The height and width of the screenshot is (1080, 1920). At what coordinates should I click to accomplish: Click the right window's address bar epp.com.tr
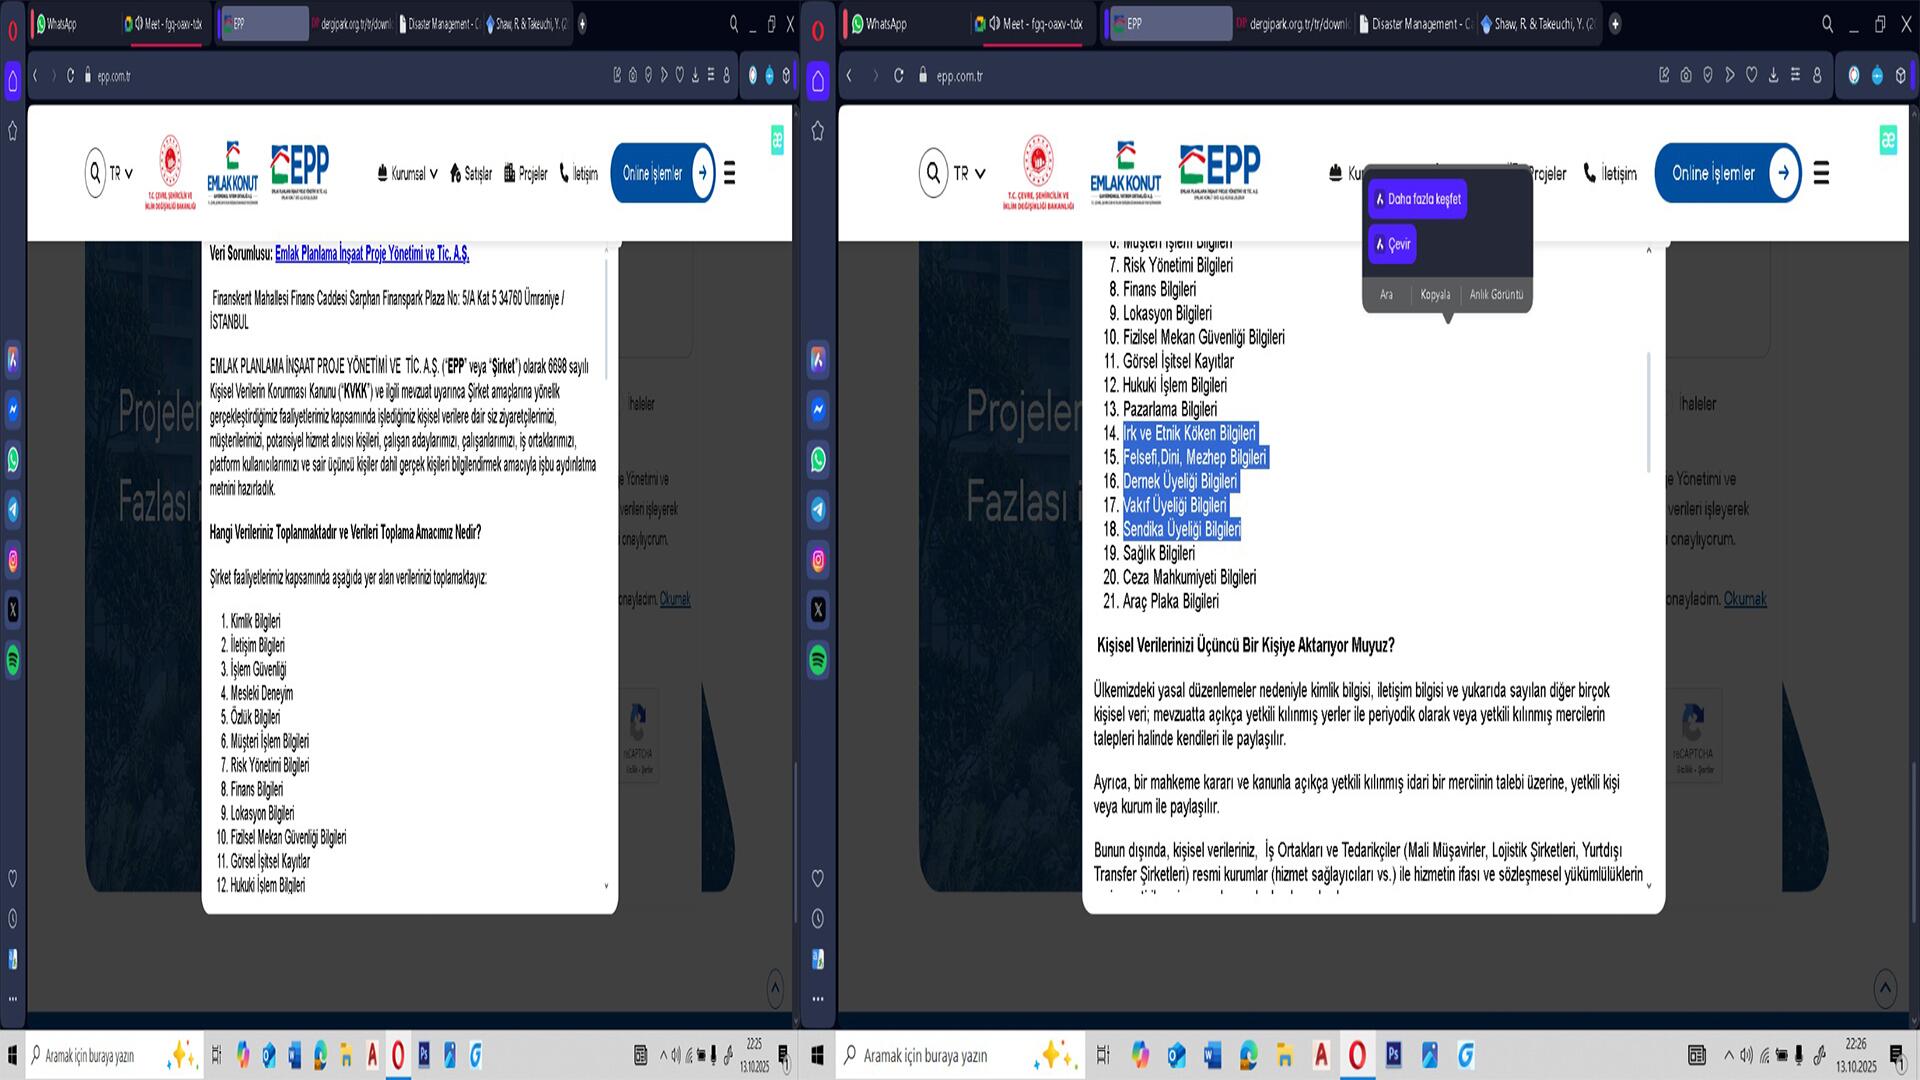pos(960,76)
